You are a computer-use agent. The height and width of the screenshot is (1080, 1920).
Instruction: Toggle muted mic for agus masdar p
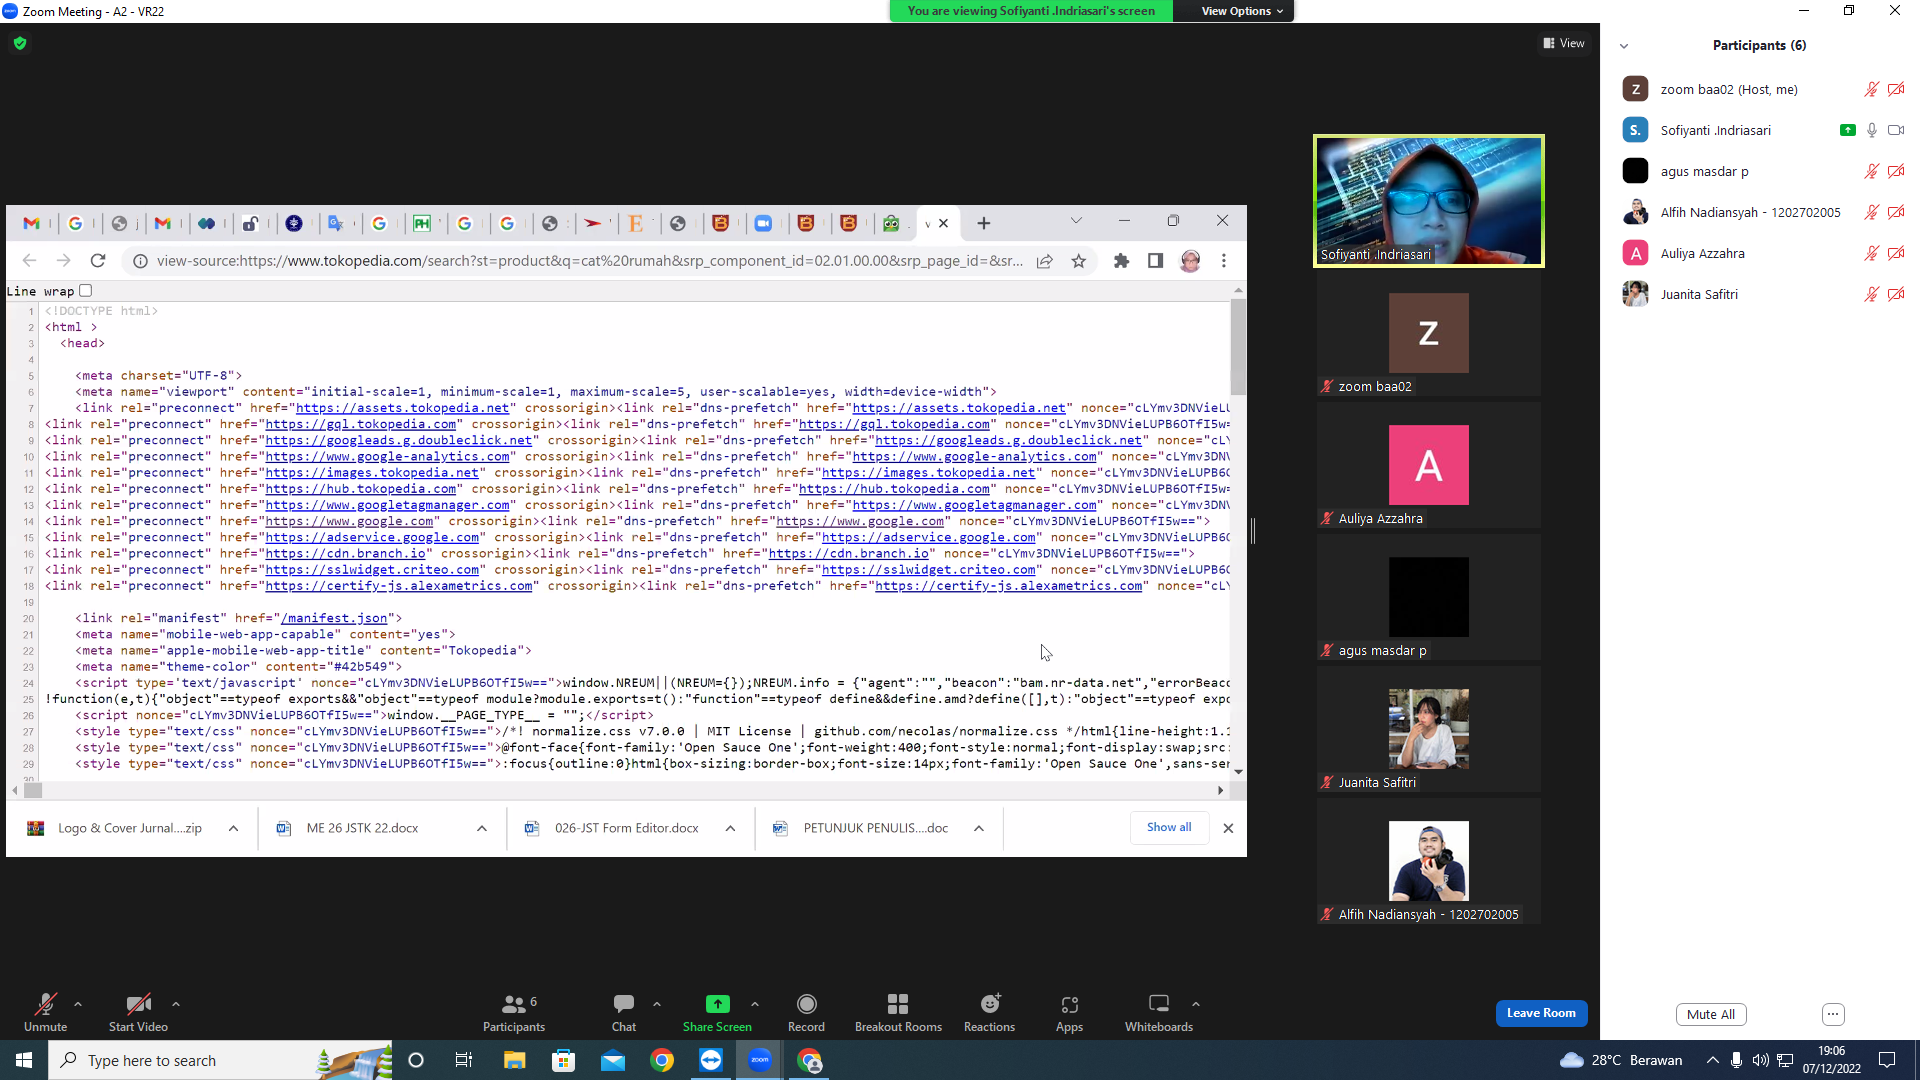coord(1872,171)
